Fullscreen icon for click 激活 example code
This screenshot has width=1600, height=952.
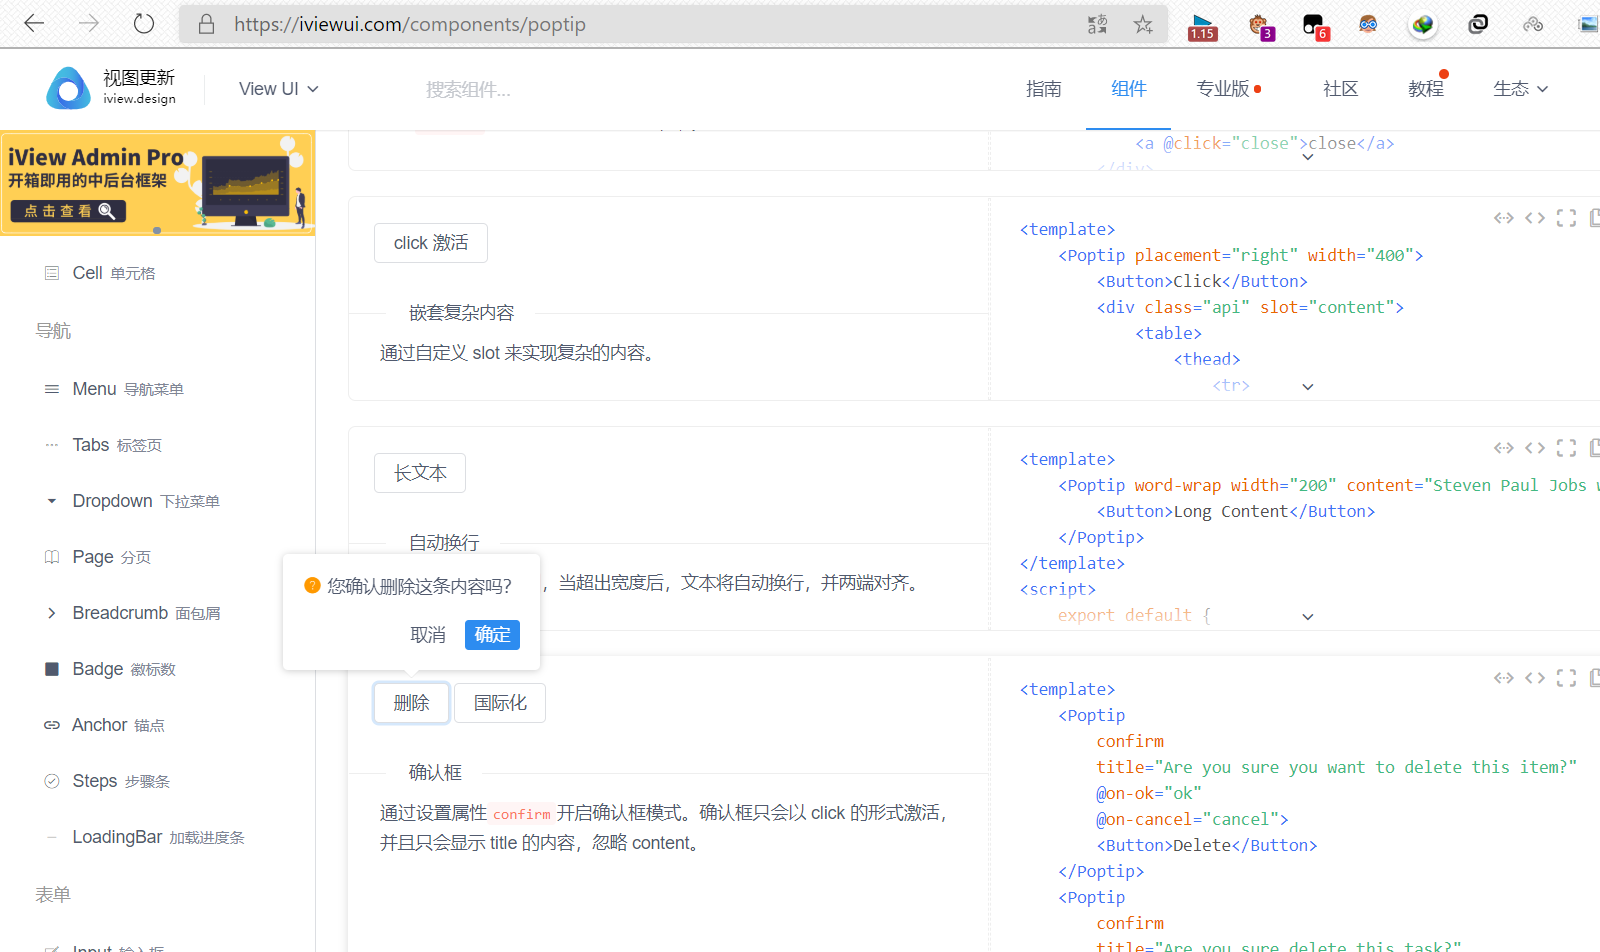click(1567, 218)
